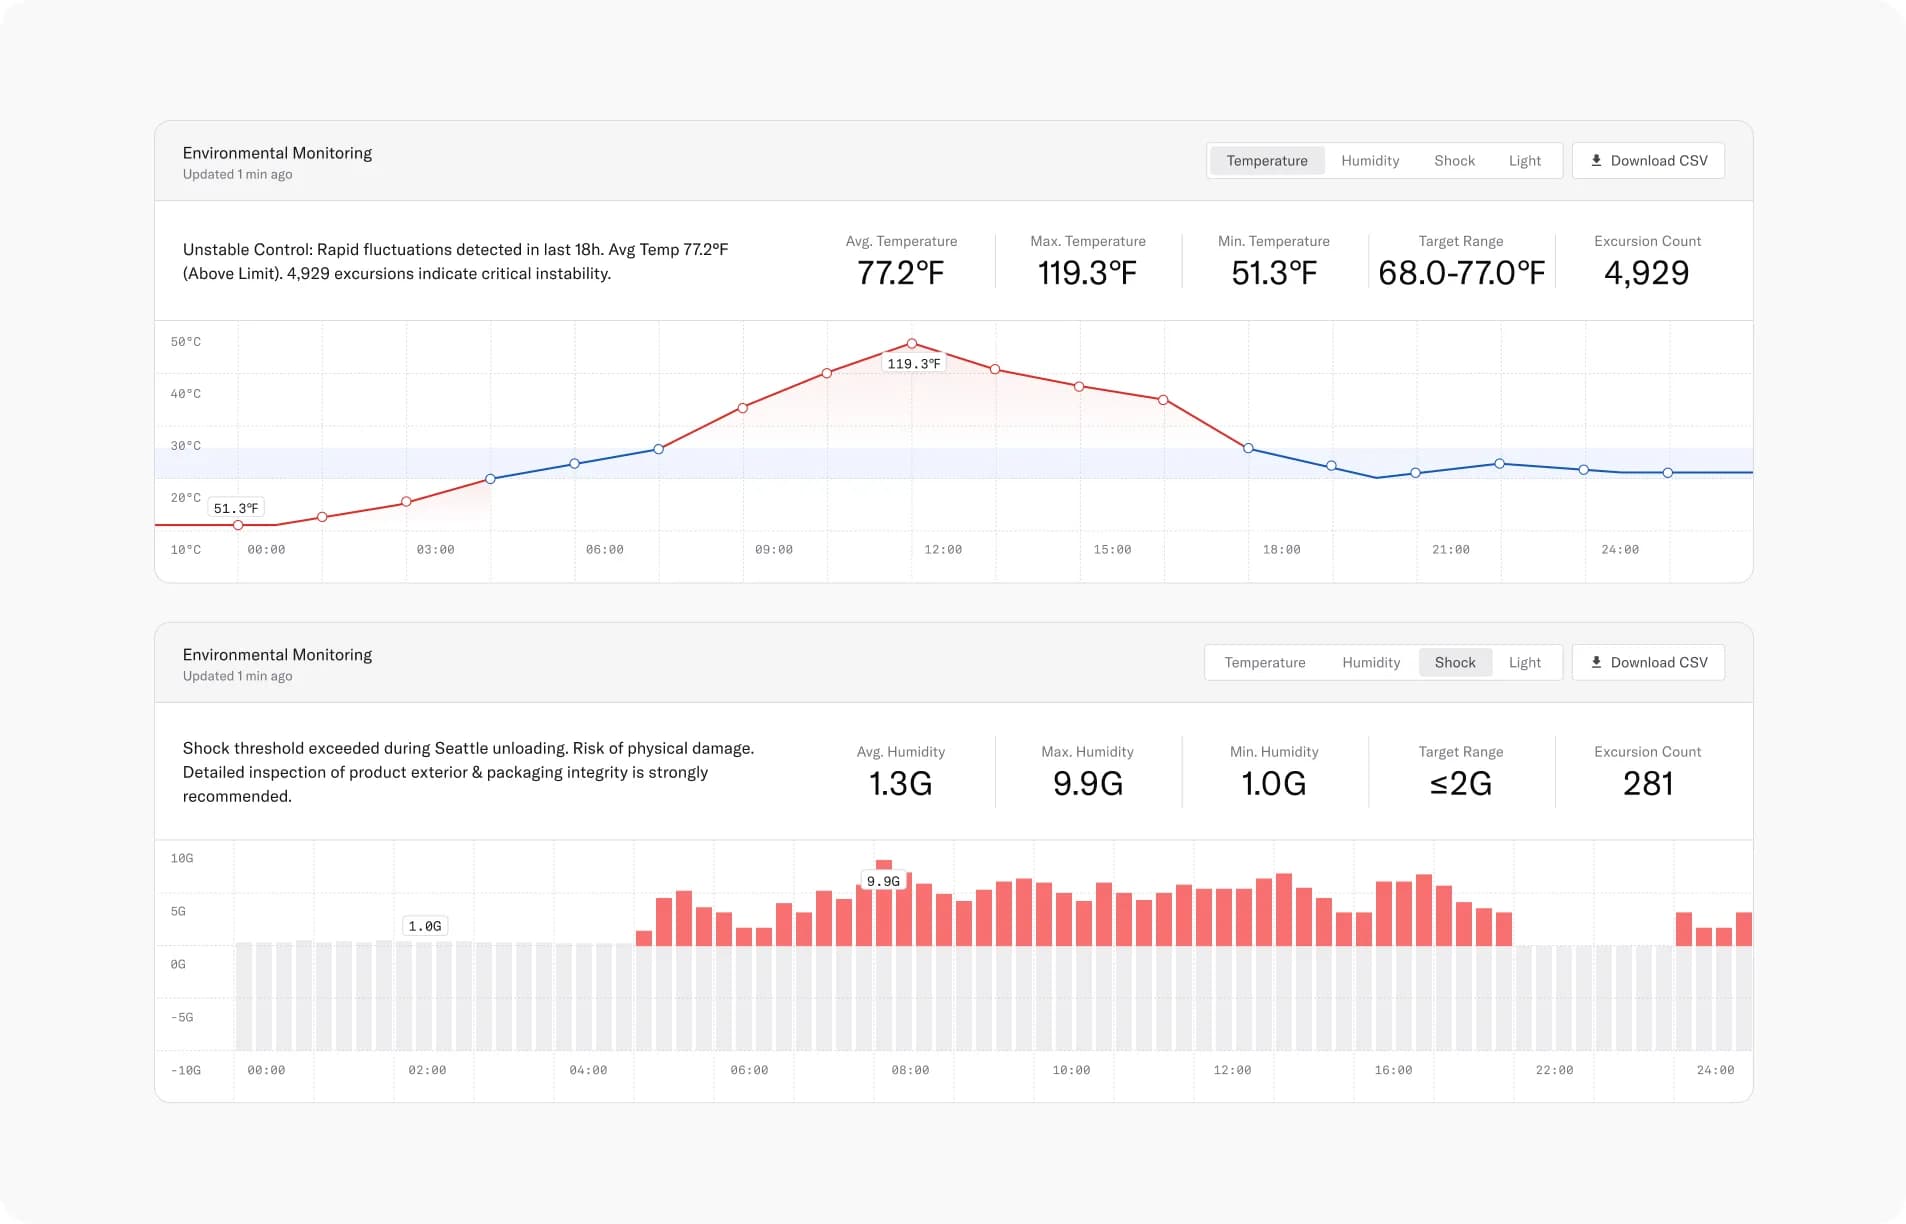
Task: Click the Excursion Count value 4,929
Action: pos(1647,273)
